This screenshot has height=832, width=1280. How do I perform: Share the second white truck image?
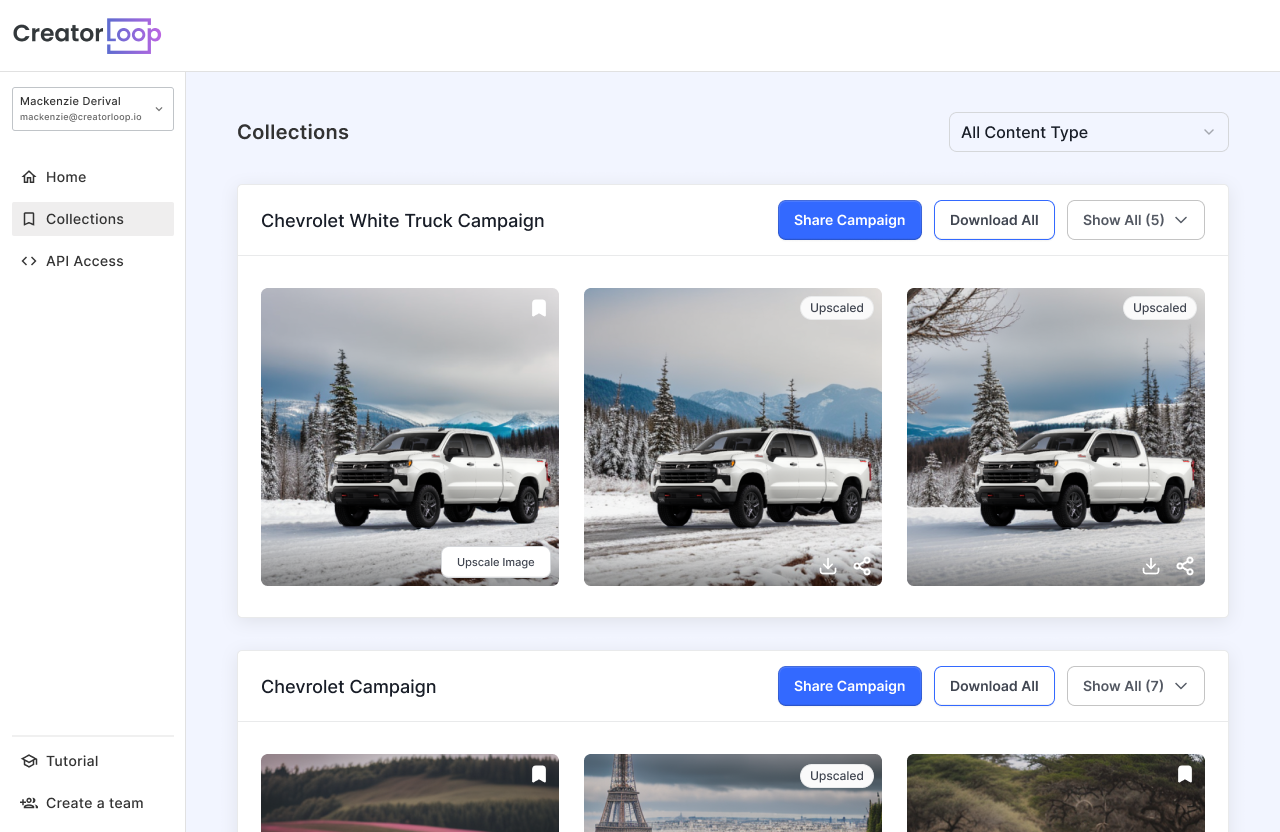[862, 566]
